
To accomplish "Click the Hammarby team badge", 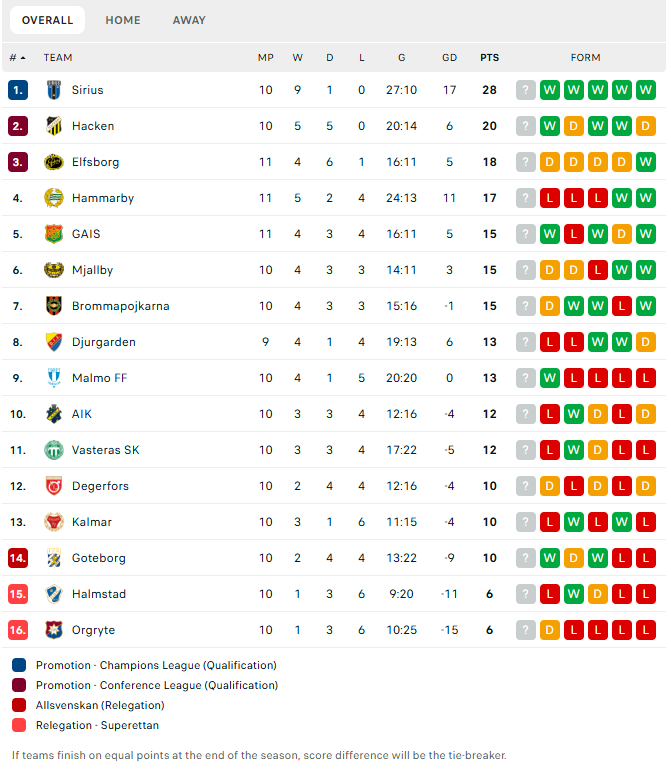I will point(54,198).
